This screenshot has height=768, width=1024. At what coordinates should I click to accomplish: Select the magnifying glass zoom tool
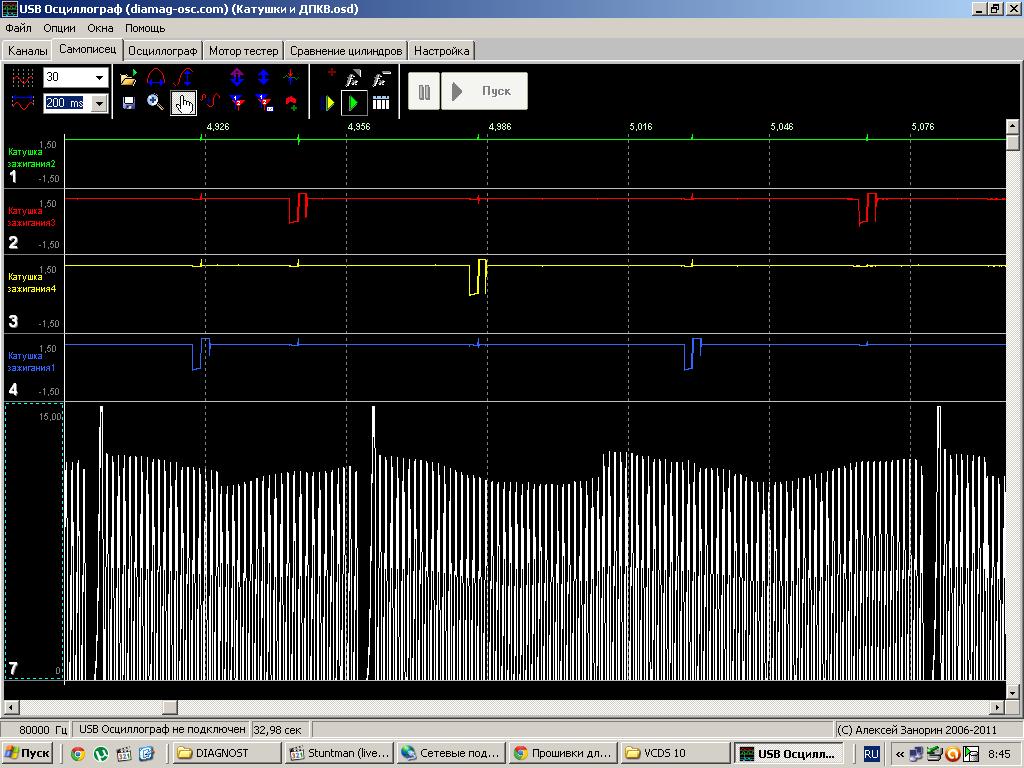point(155,103)
